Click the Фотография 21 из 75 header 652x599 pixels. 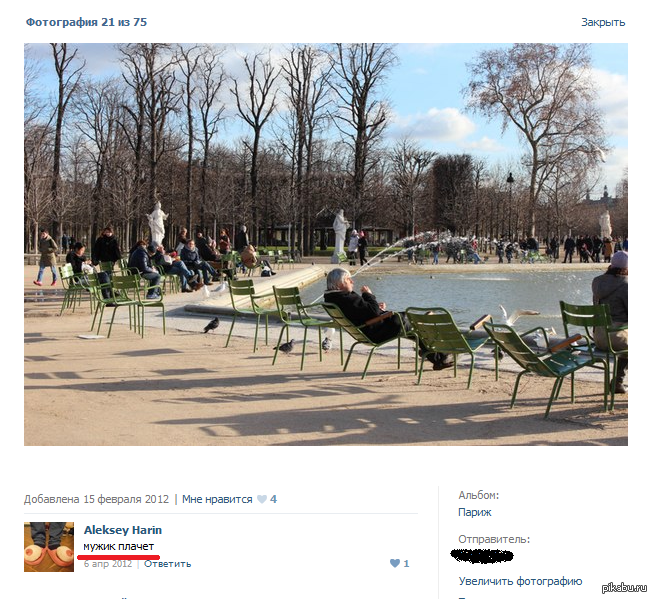click(86, 22)
